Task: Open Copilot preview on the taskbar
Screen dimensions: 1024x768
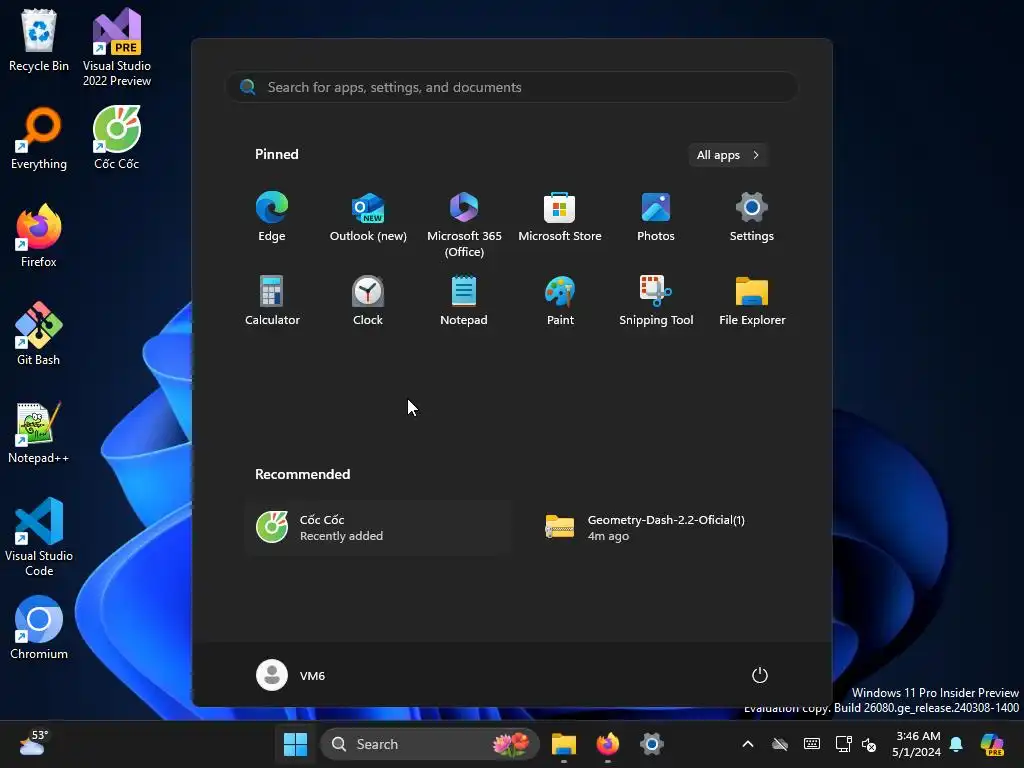Action: pos(992,744)
